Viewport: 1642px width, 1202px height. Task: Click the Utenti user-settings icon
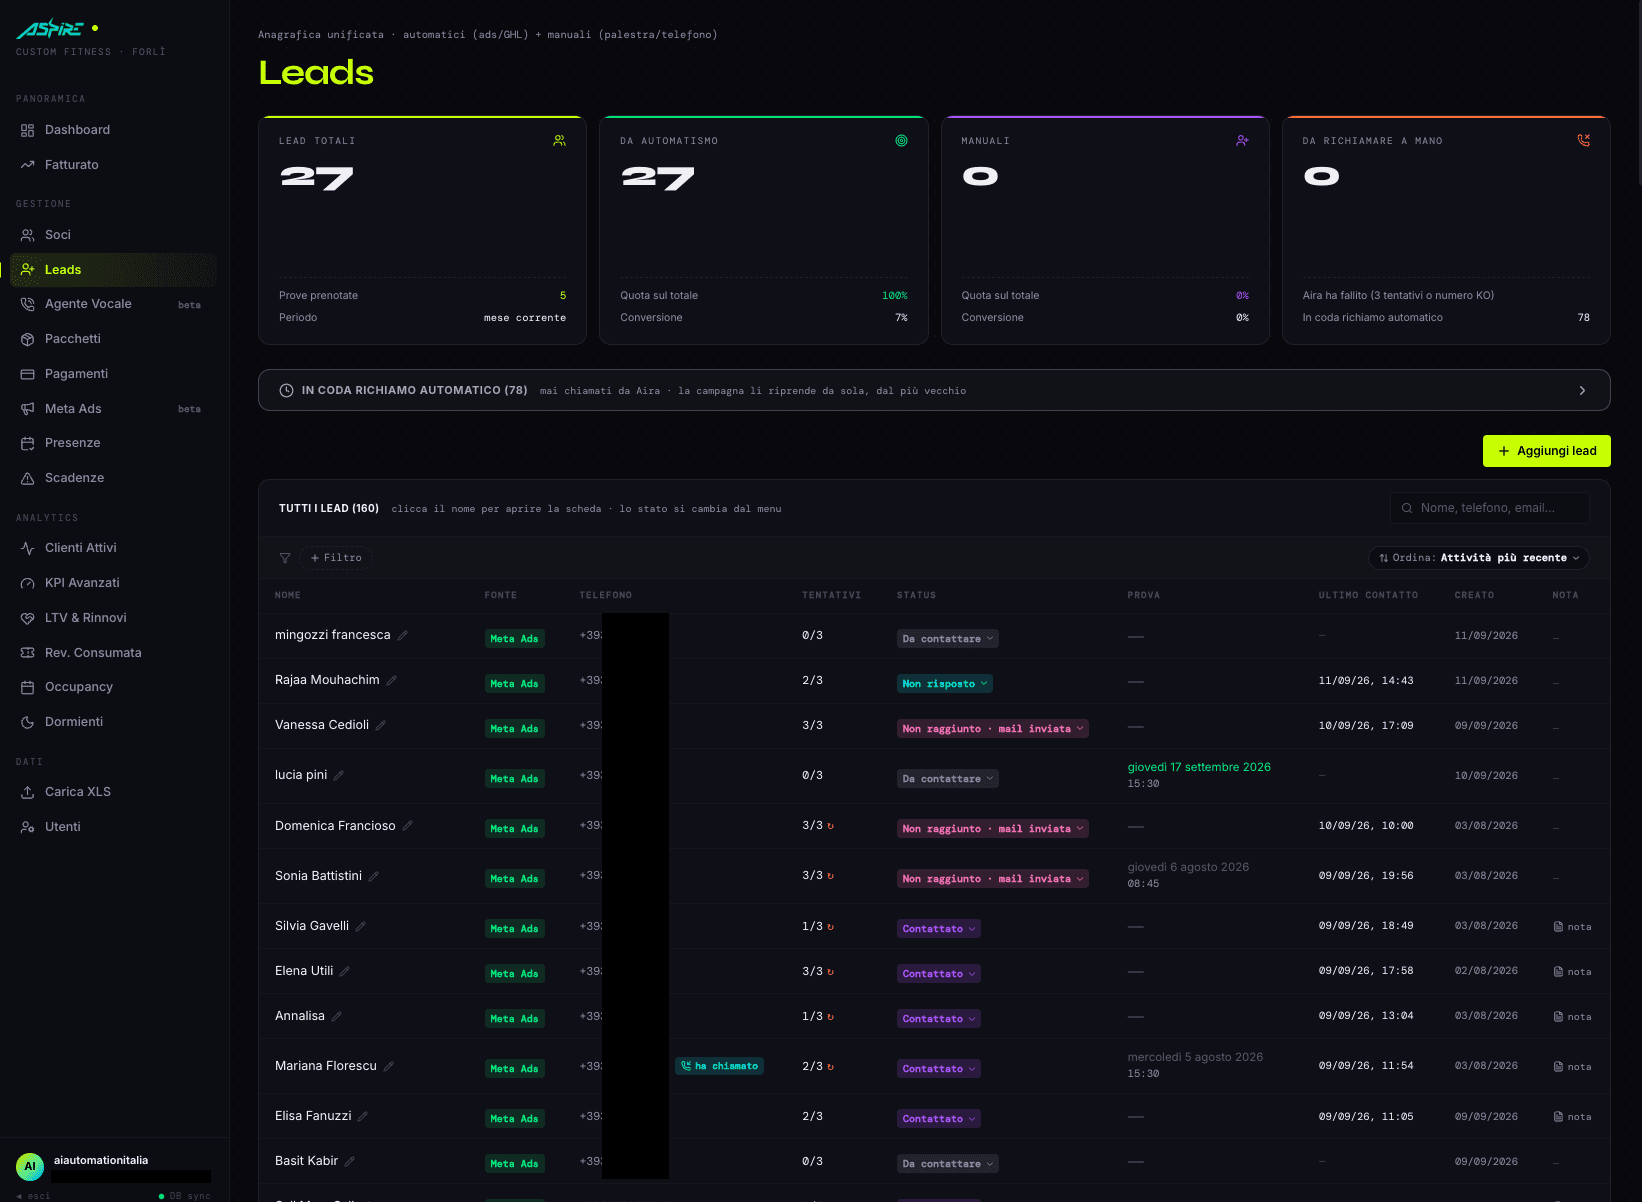28,827
